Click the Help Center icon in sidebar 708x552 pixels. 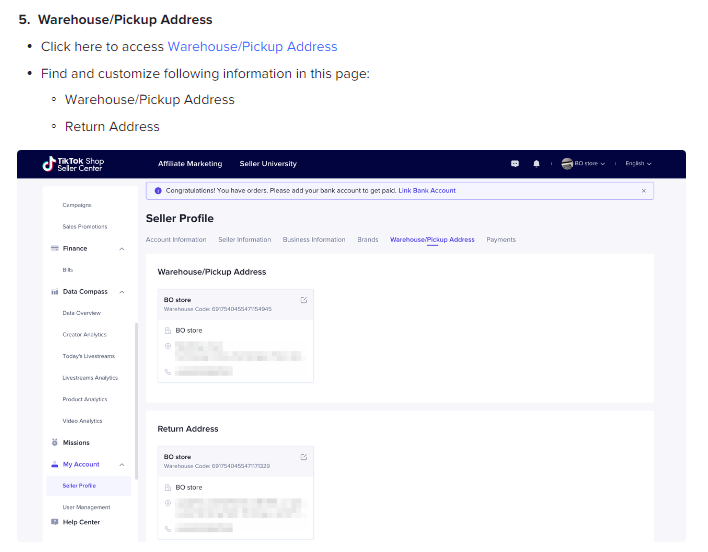tap(54, 522)
